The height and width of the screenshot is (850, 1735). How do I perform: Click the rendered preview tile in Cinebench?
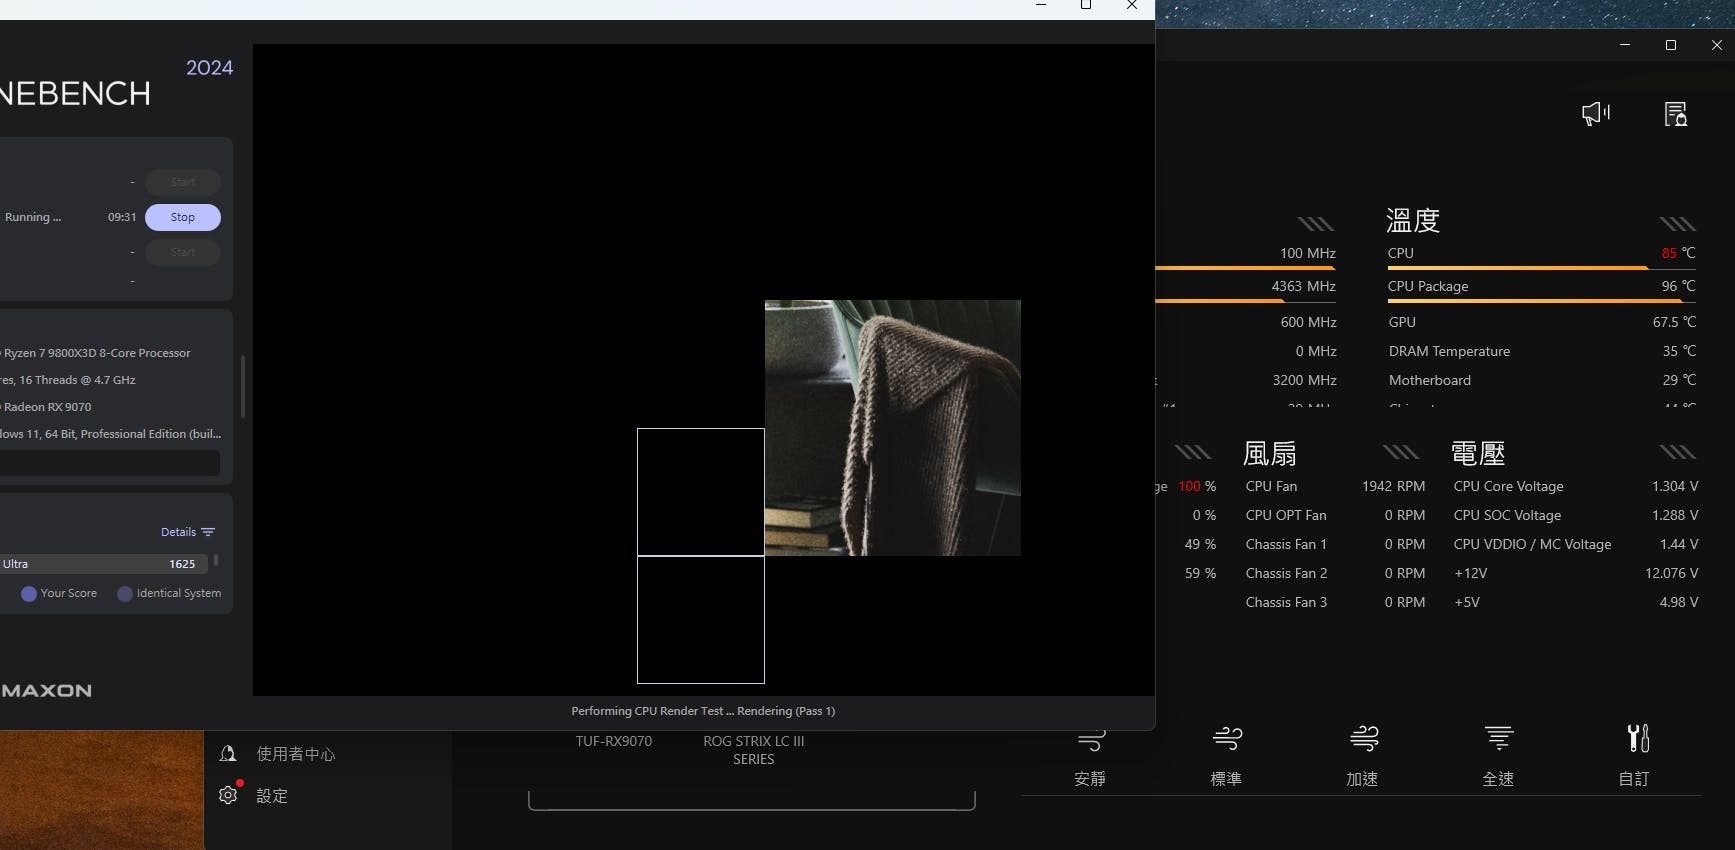893,428
